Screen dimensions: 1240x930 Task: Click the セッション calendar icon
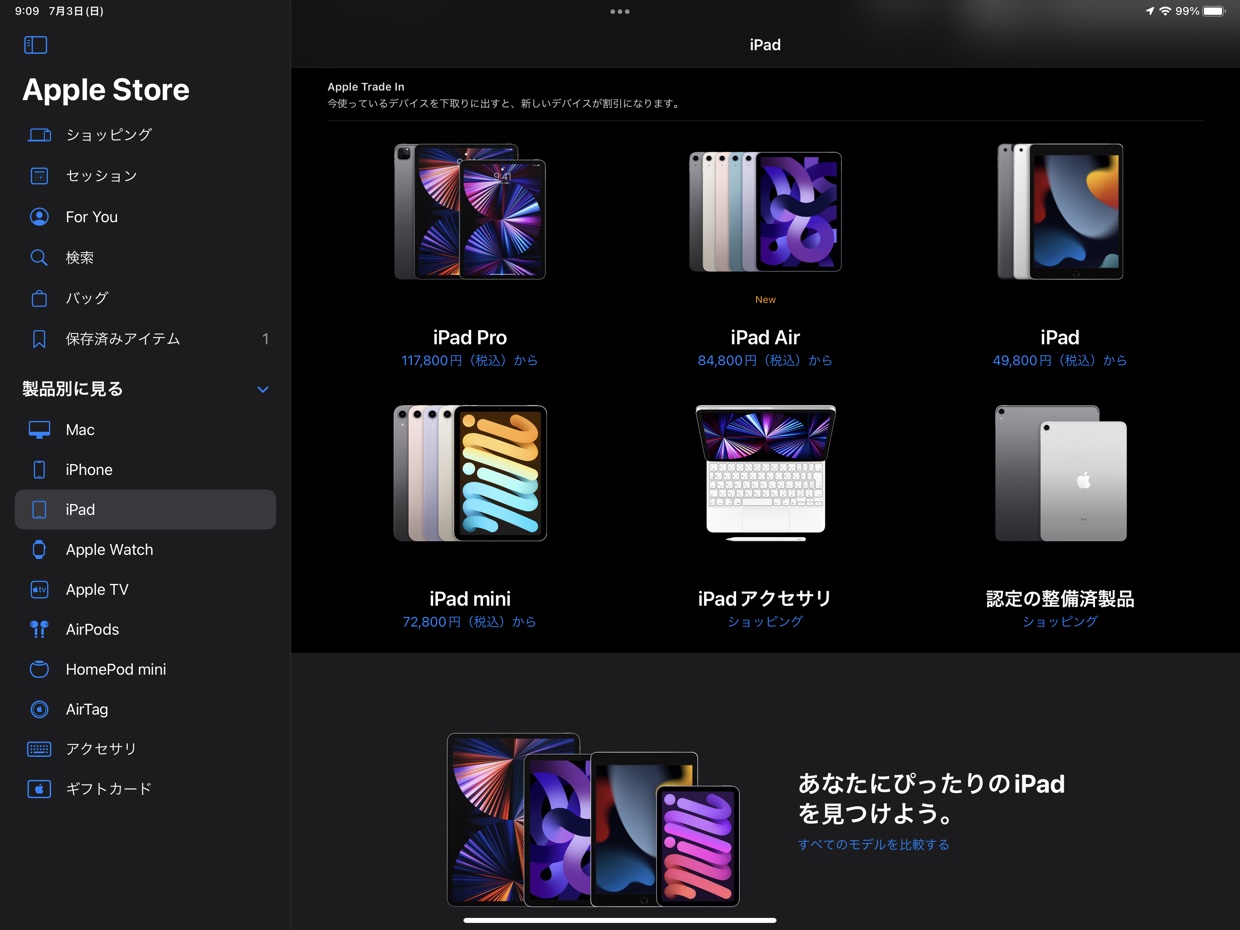[39, 176]
